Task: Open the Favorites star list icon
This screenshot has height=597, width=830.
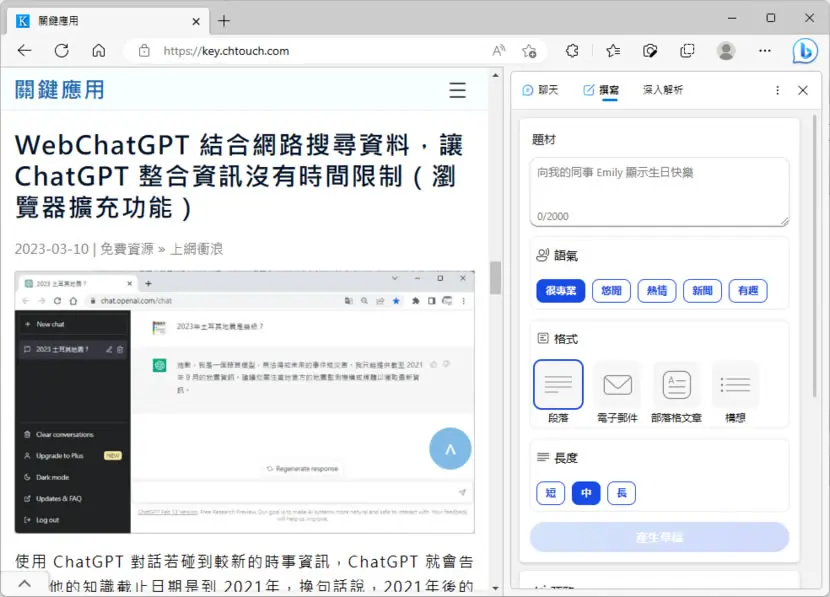Action: click(613, 51)
